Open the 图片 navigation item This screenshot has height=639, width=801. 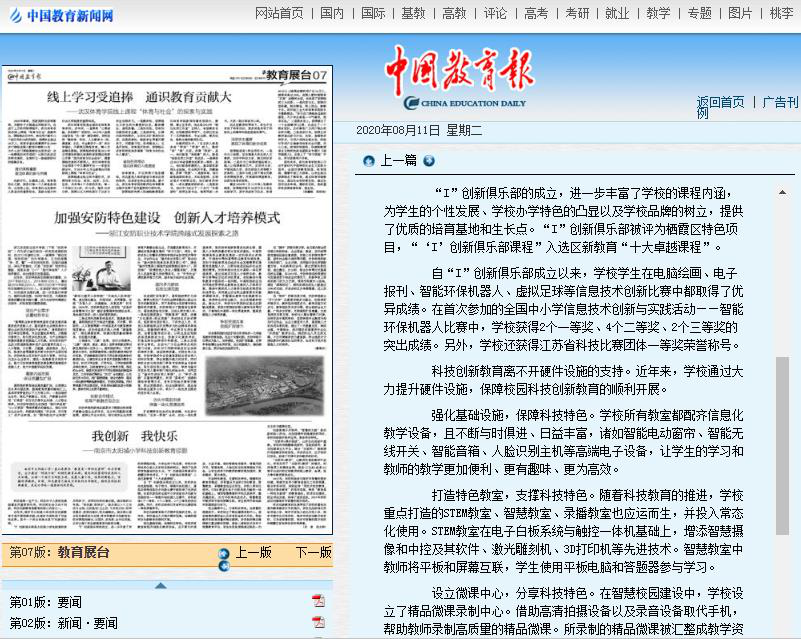740,13
